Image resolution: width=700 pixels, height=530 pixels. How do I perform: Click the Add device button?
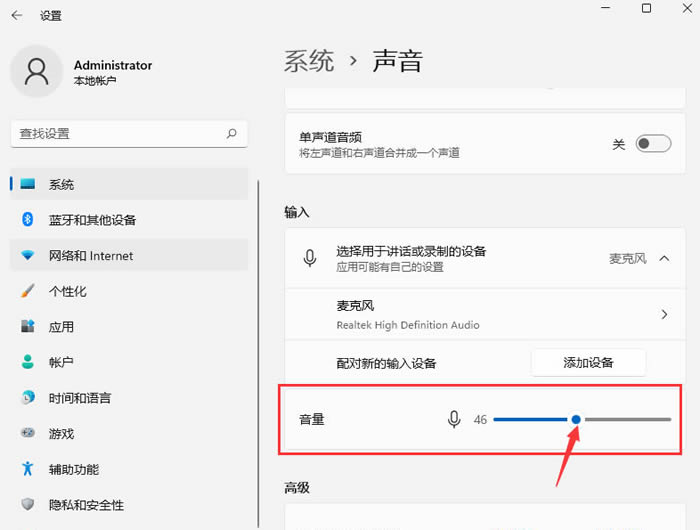pos(588,362)
